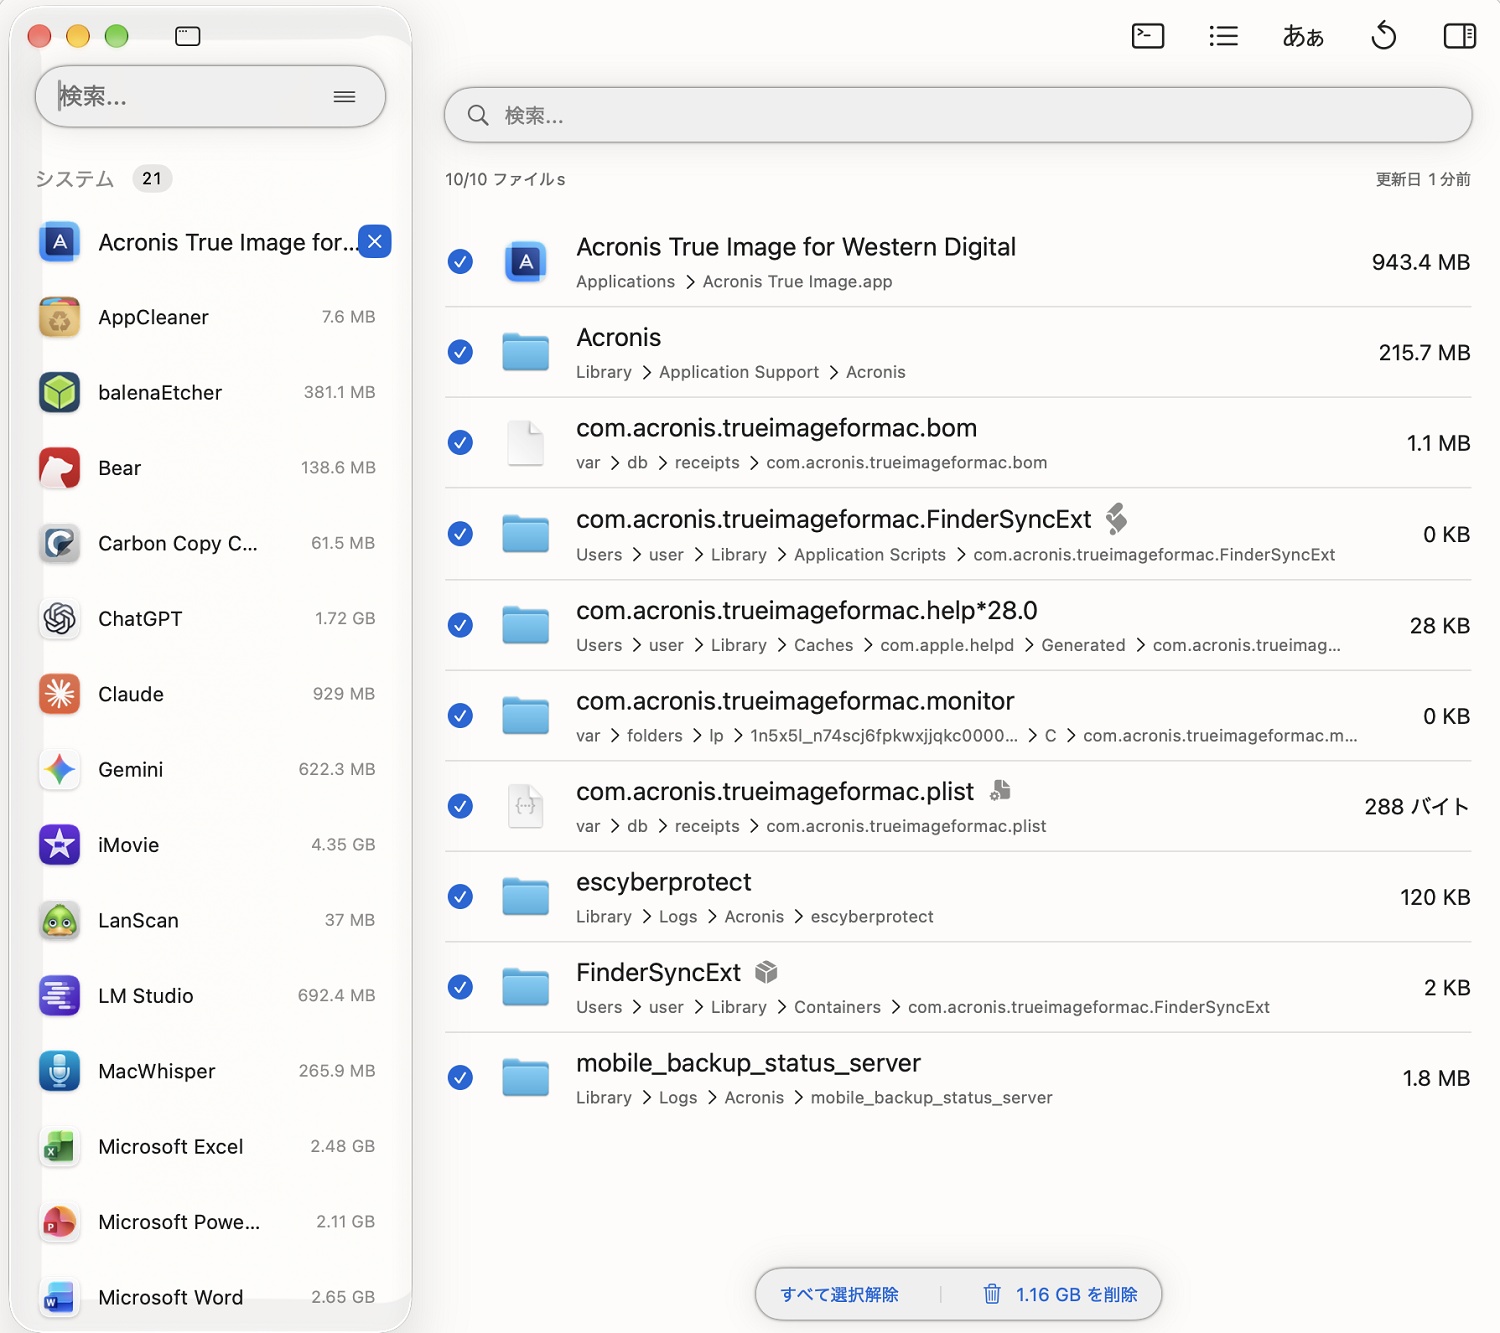Screen dimensions: 1500x1333
Task: Close the selected Acronis True Image entry
Action: (375, 241)
